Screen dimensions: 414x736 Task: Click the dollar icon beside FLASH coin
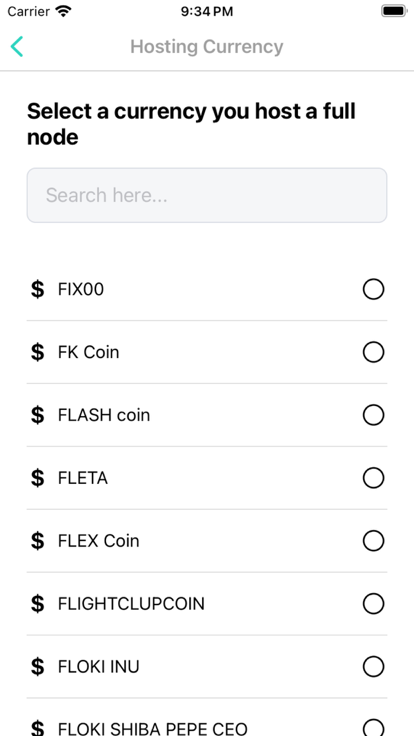(38, 415)
